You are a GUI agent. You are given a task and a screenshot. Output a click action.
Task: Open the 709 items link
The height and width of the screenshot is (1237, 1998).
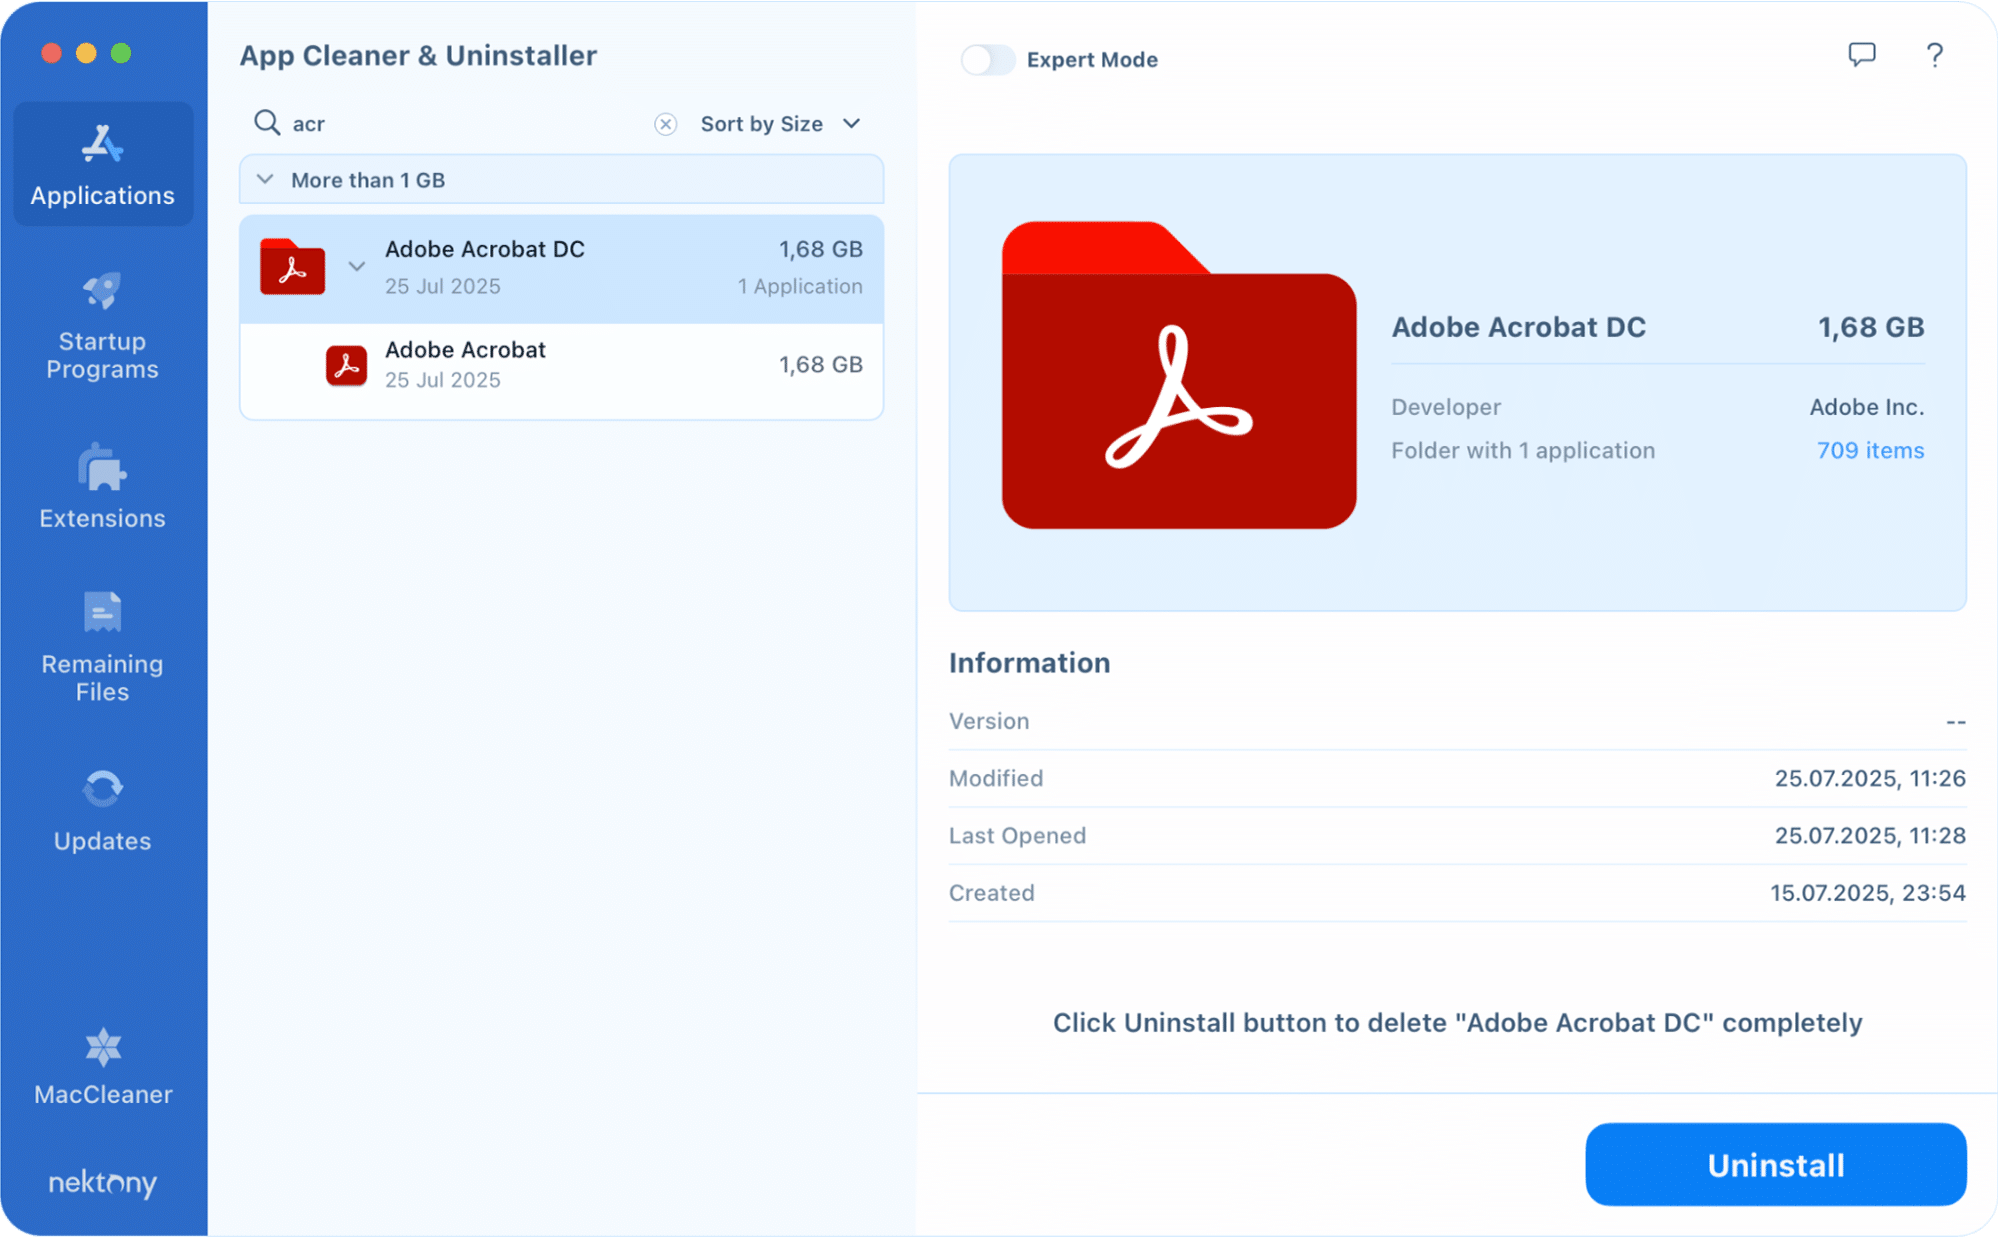pos(1870,450)
